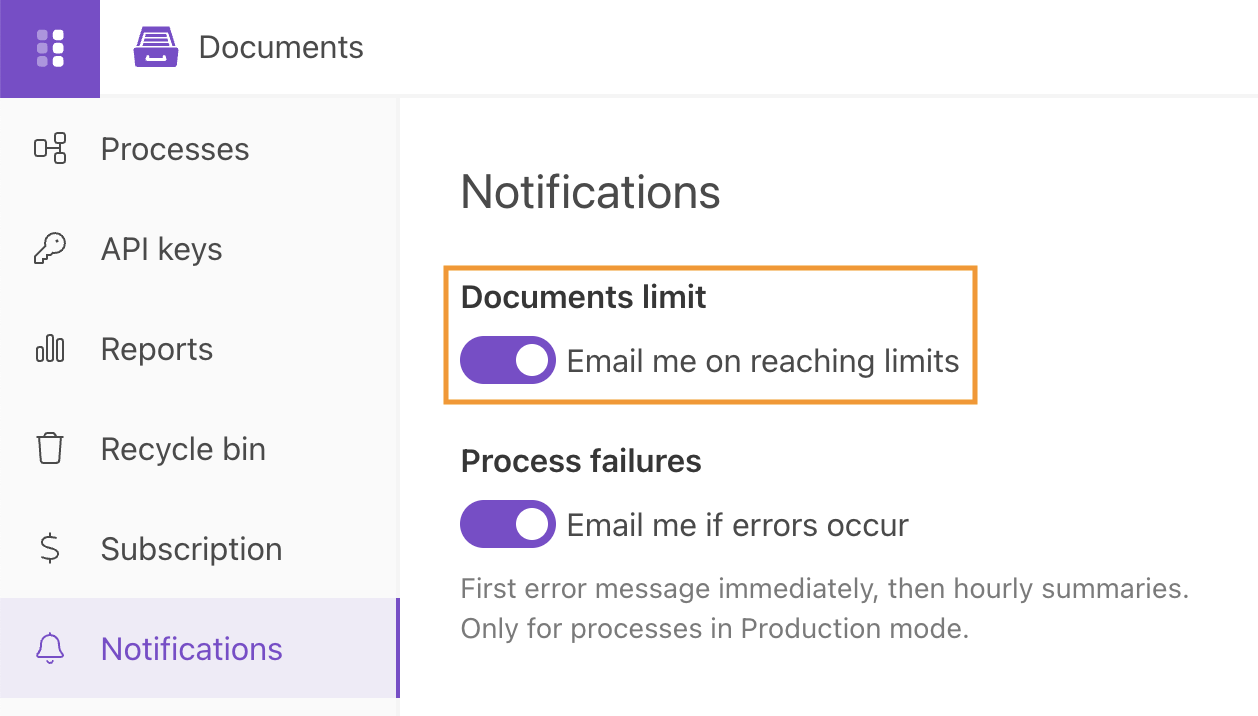
Task: Click the API keys key icon
Action: pyautogui.click(x=50, y=248)
